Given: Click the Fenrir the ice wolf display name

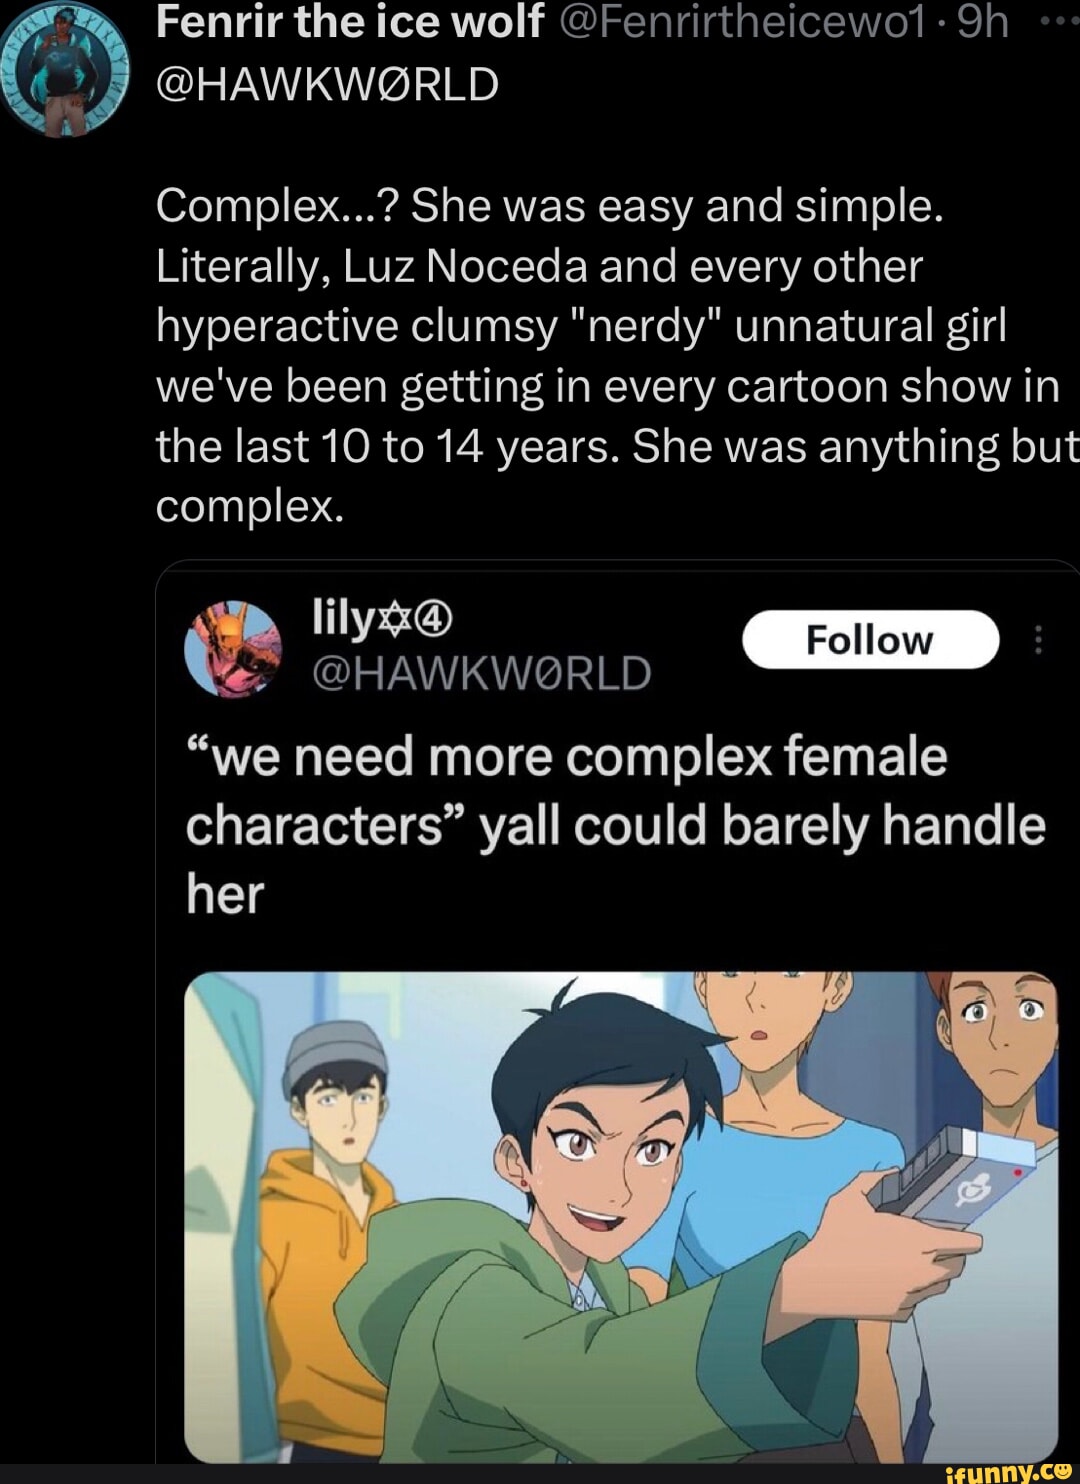Looking at the screenshot, I should pyautogui.click(x=349, y=22).
